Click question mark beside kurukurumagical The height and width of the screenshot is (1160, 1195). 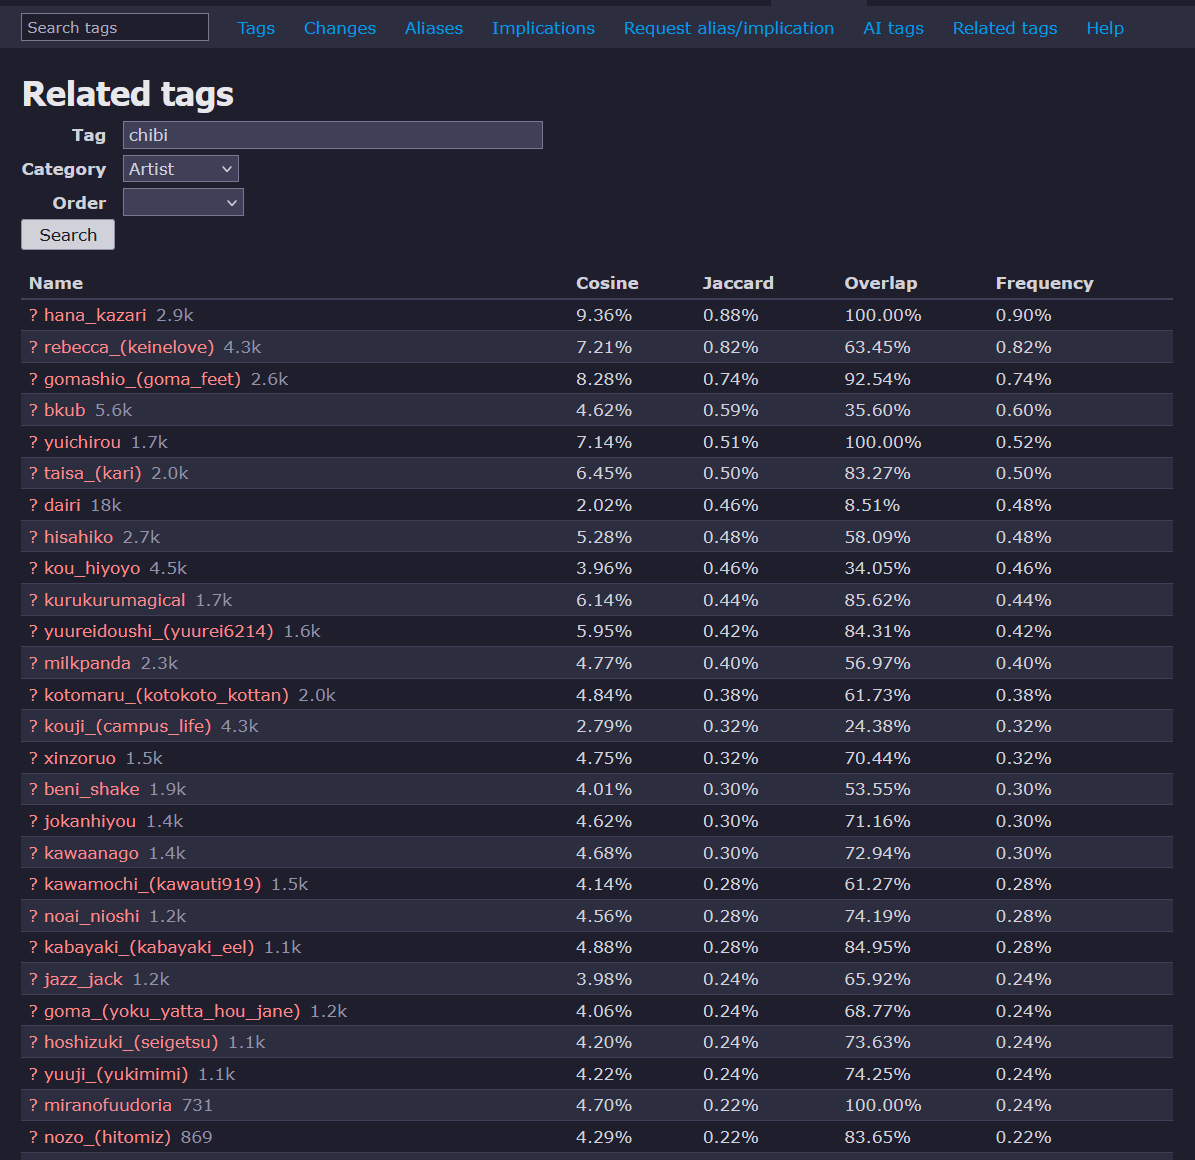click(33, 601)
